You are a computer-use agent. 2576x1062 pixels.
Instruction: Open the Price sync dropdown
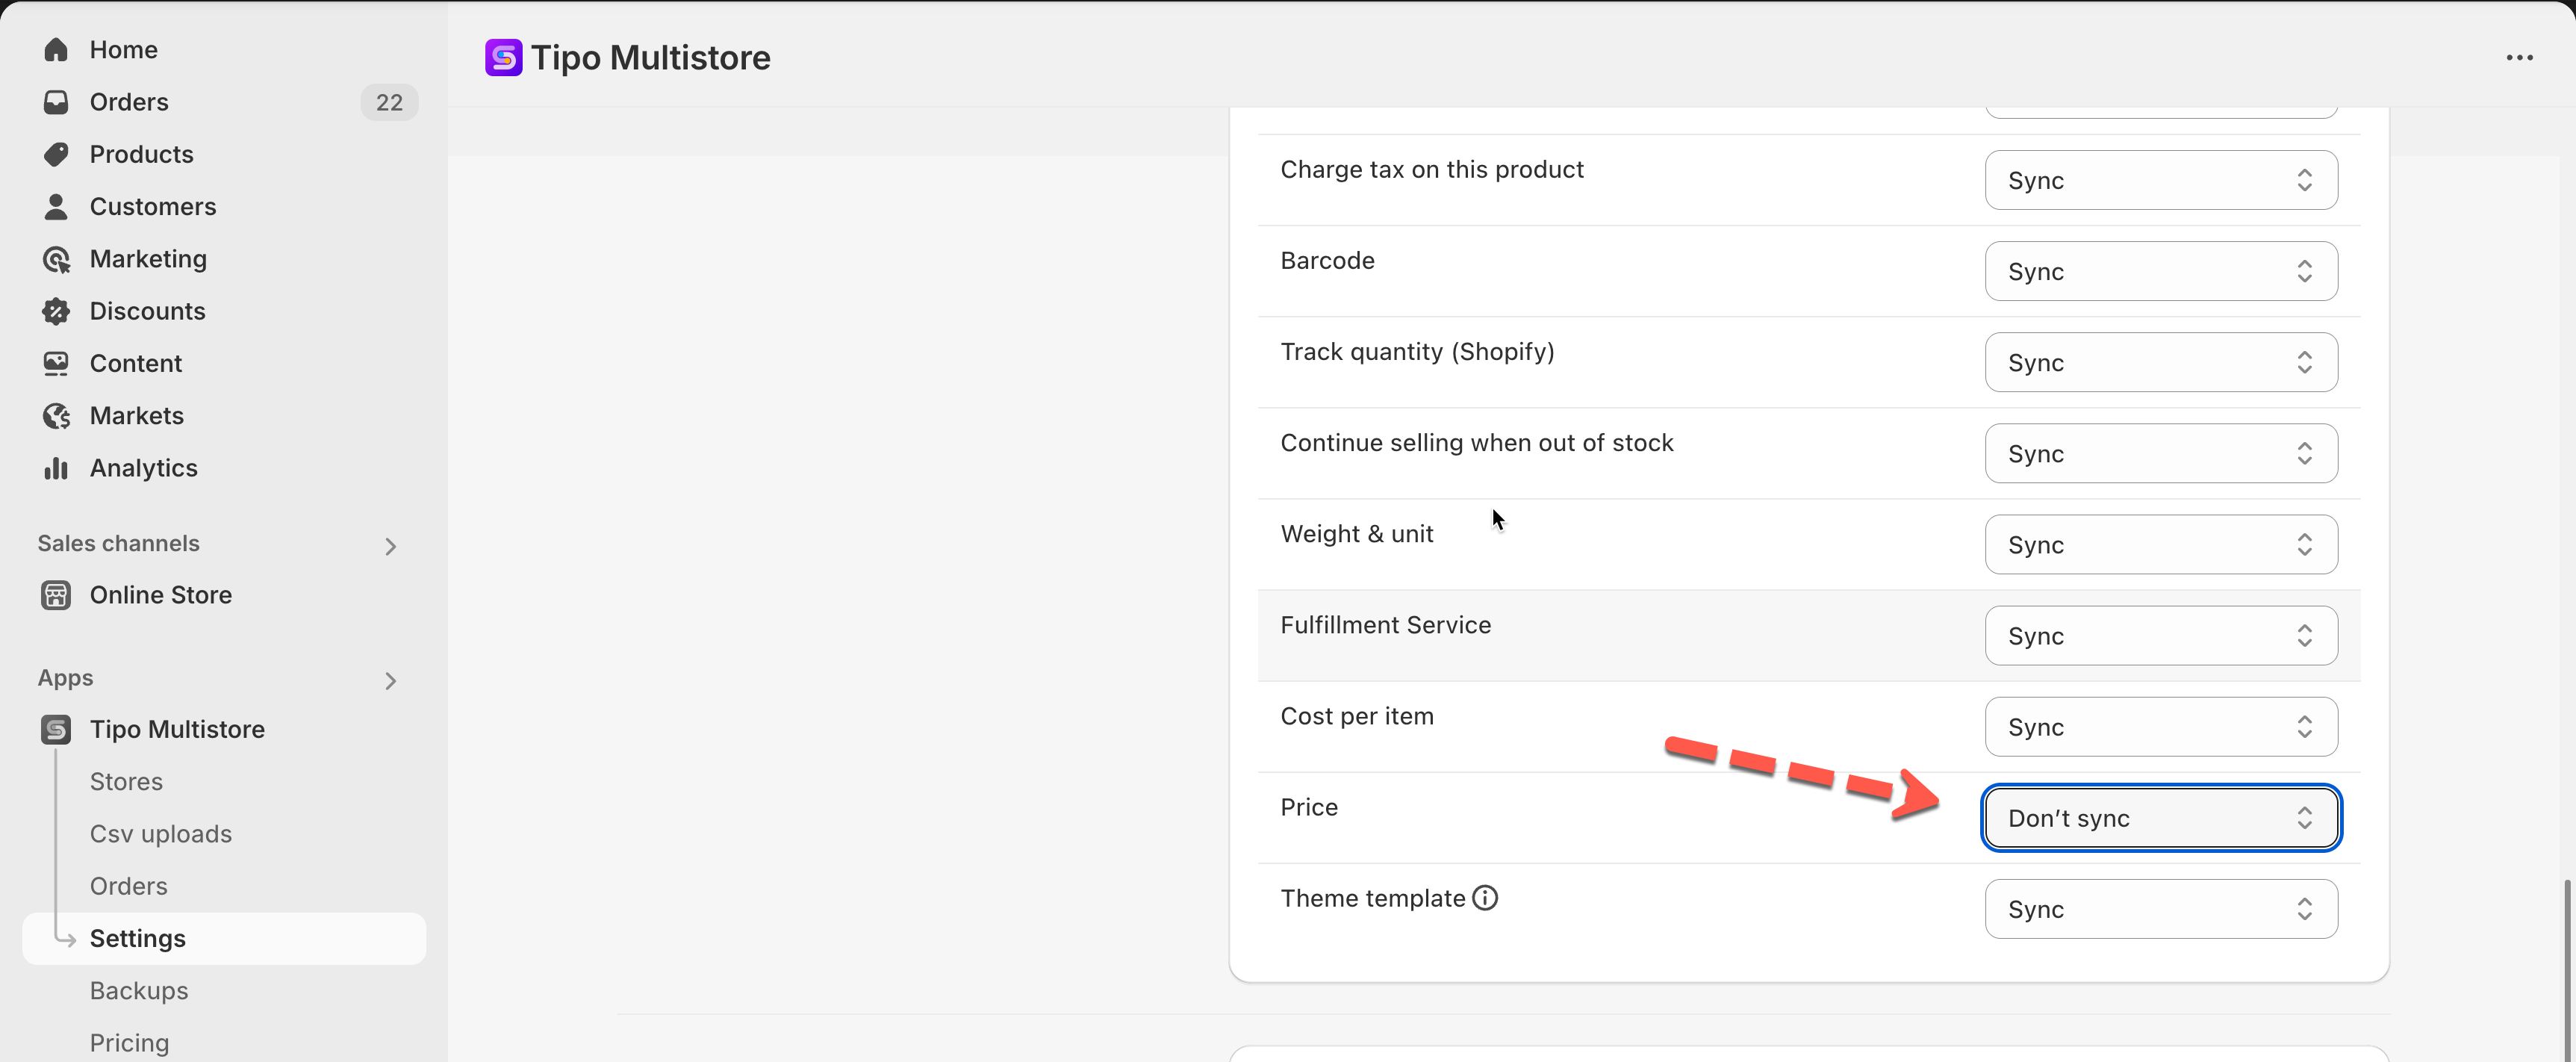coord(2160,818)
